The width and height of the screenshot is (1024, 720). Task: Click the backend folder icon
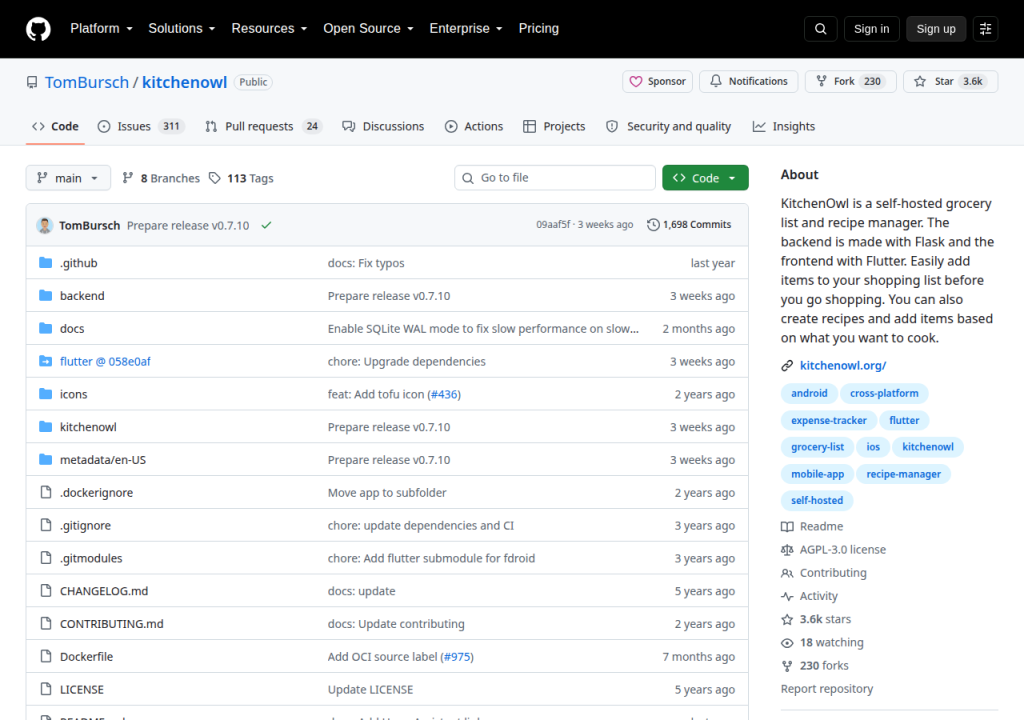tap(45, 295)
